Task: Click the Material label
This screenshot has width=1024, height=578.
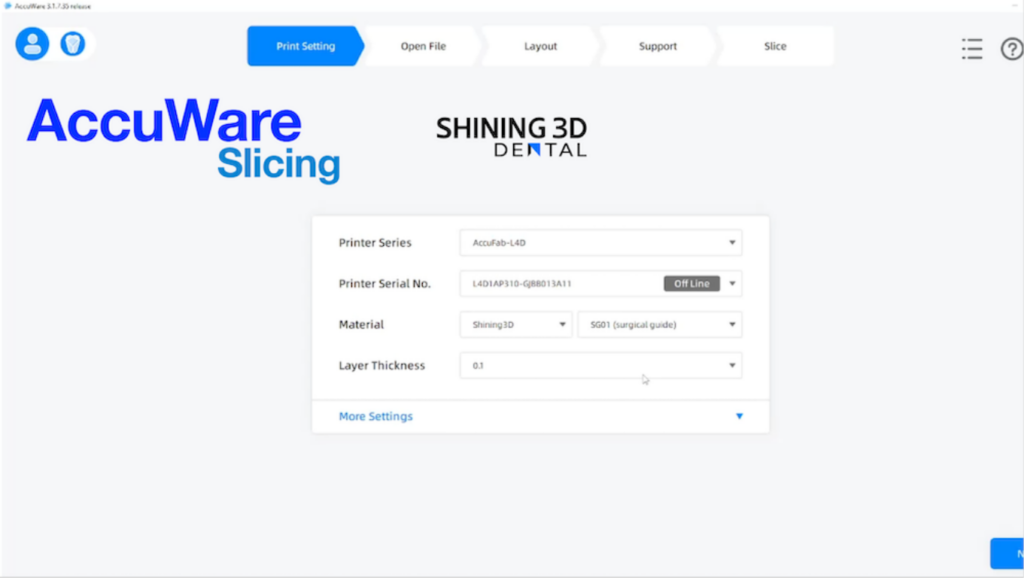Action: point(361,325)
